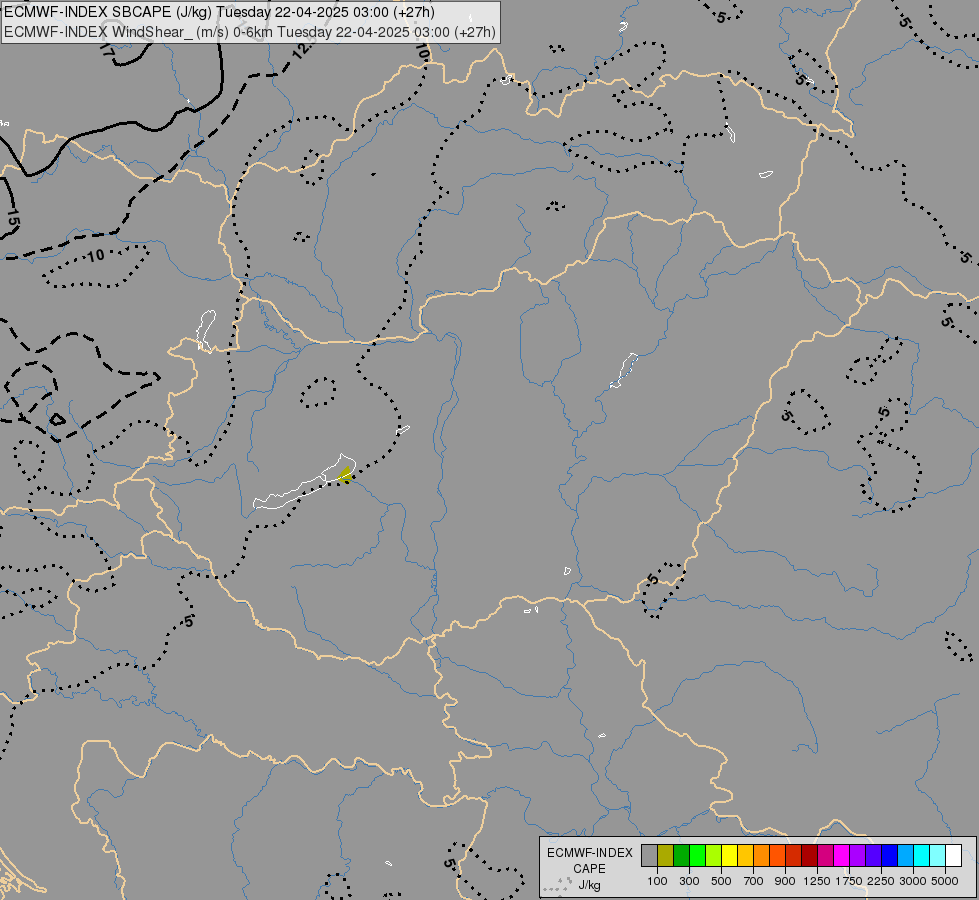The image size is (979, 900).
Task: Click the cyan swatch right of 3000
Action: (x=921, y=856)
